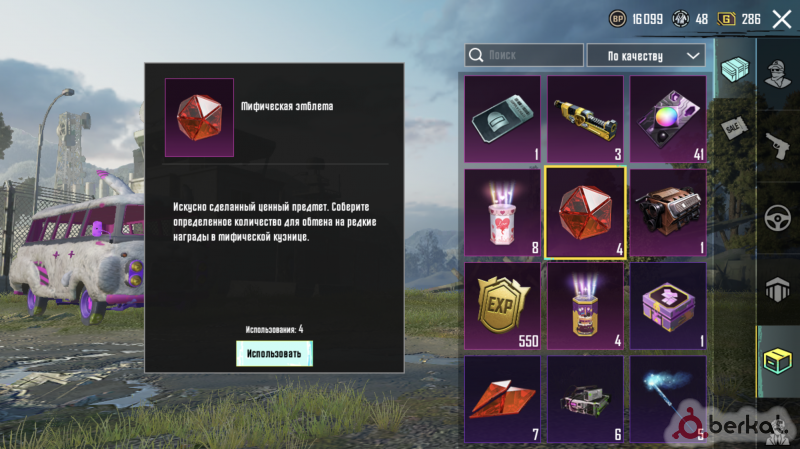Open the parachute category icon
The image size is (800, 449).
[778, 290]
